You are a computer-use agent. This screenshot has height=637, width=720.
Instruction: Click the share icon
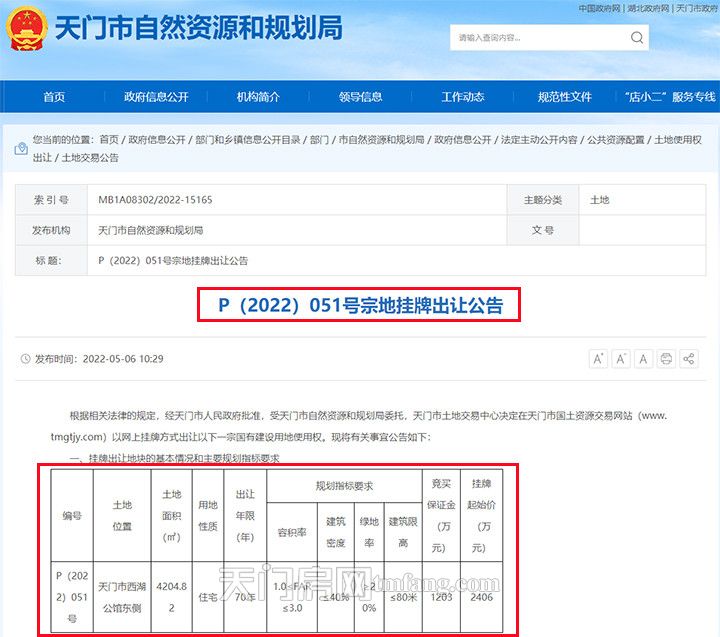(689, 359)
